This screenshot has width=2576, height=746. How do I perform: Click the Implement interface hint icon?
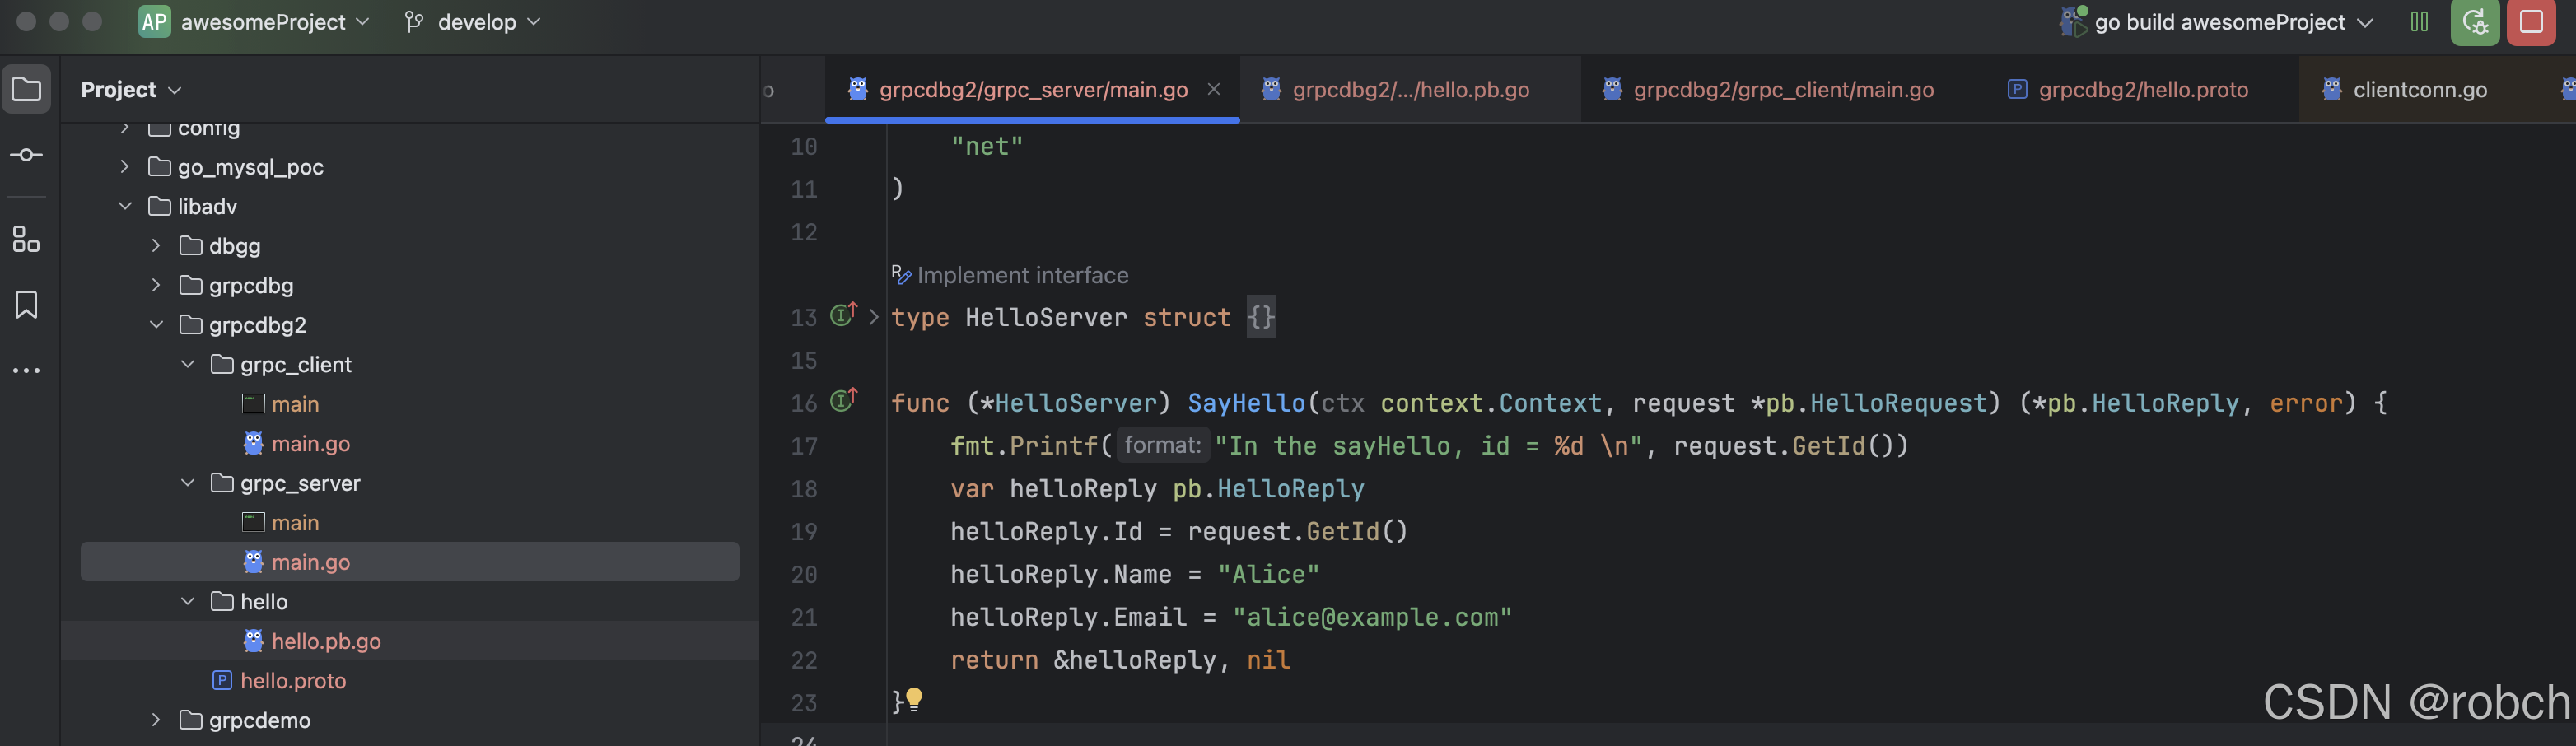click(x=901, y=274)
